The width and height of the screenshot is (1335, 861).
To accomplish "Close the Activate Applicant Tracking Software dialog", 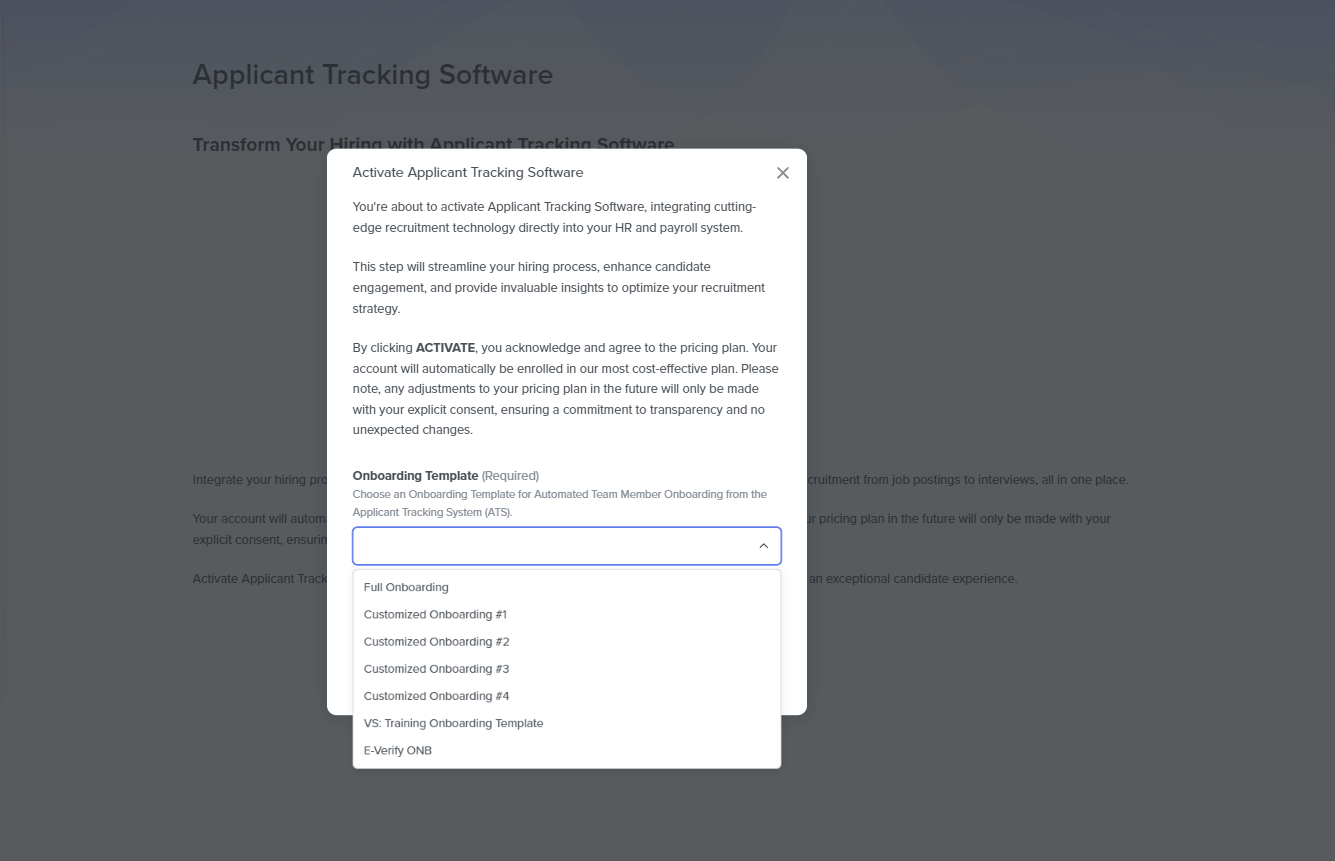I will 782,173.
